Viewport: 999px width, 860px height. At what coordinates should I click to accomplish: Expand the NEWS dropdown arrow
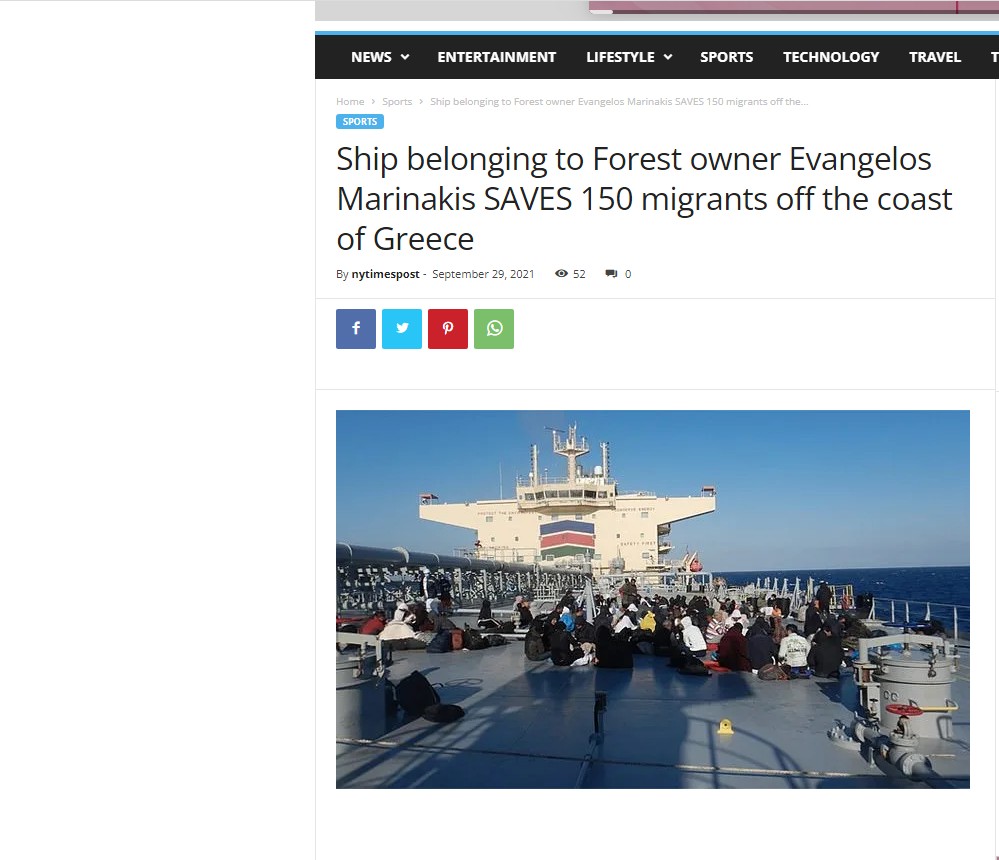coord(405,57)
